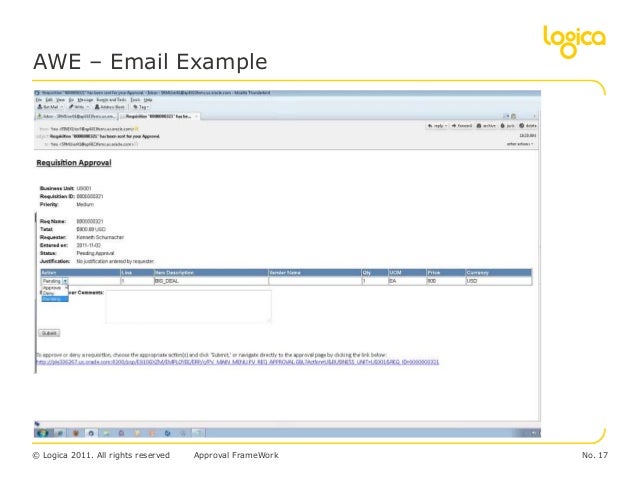Open the Tools menu
638x479 pixels.
pos(135,100)
